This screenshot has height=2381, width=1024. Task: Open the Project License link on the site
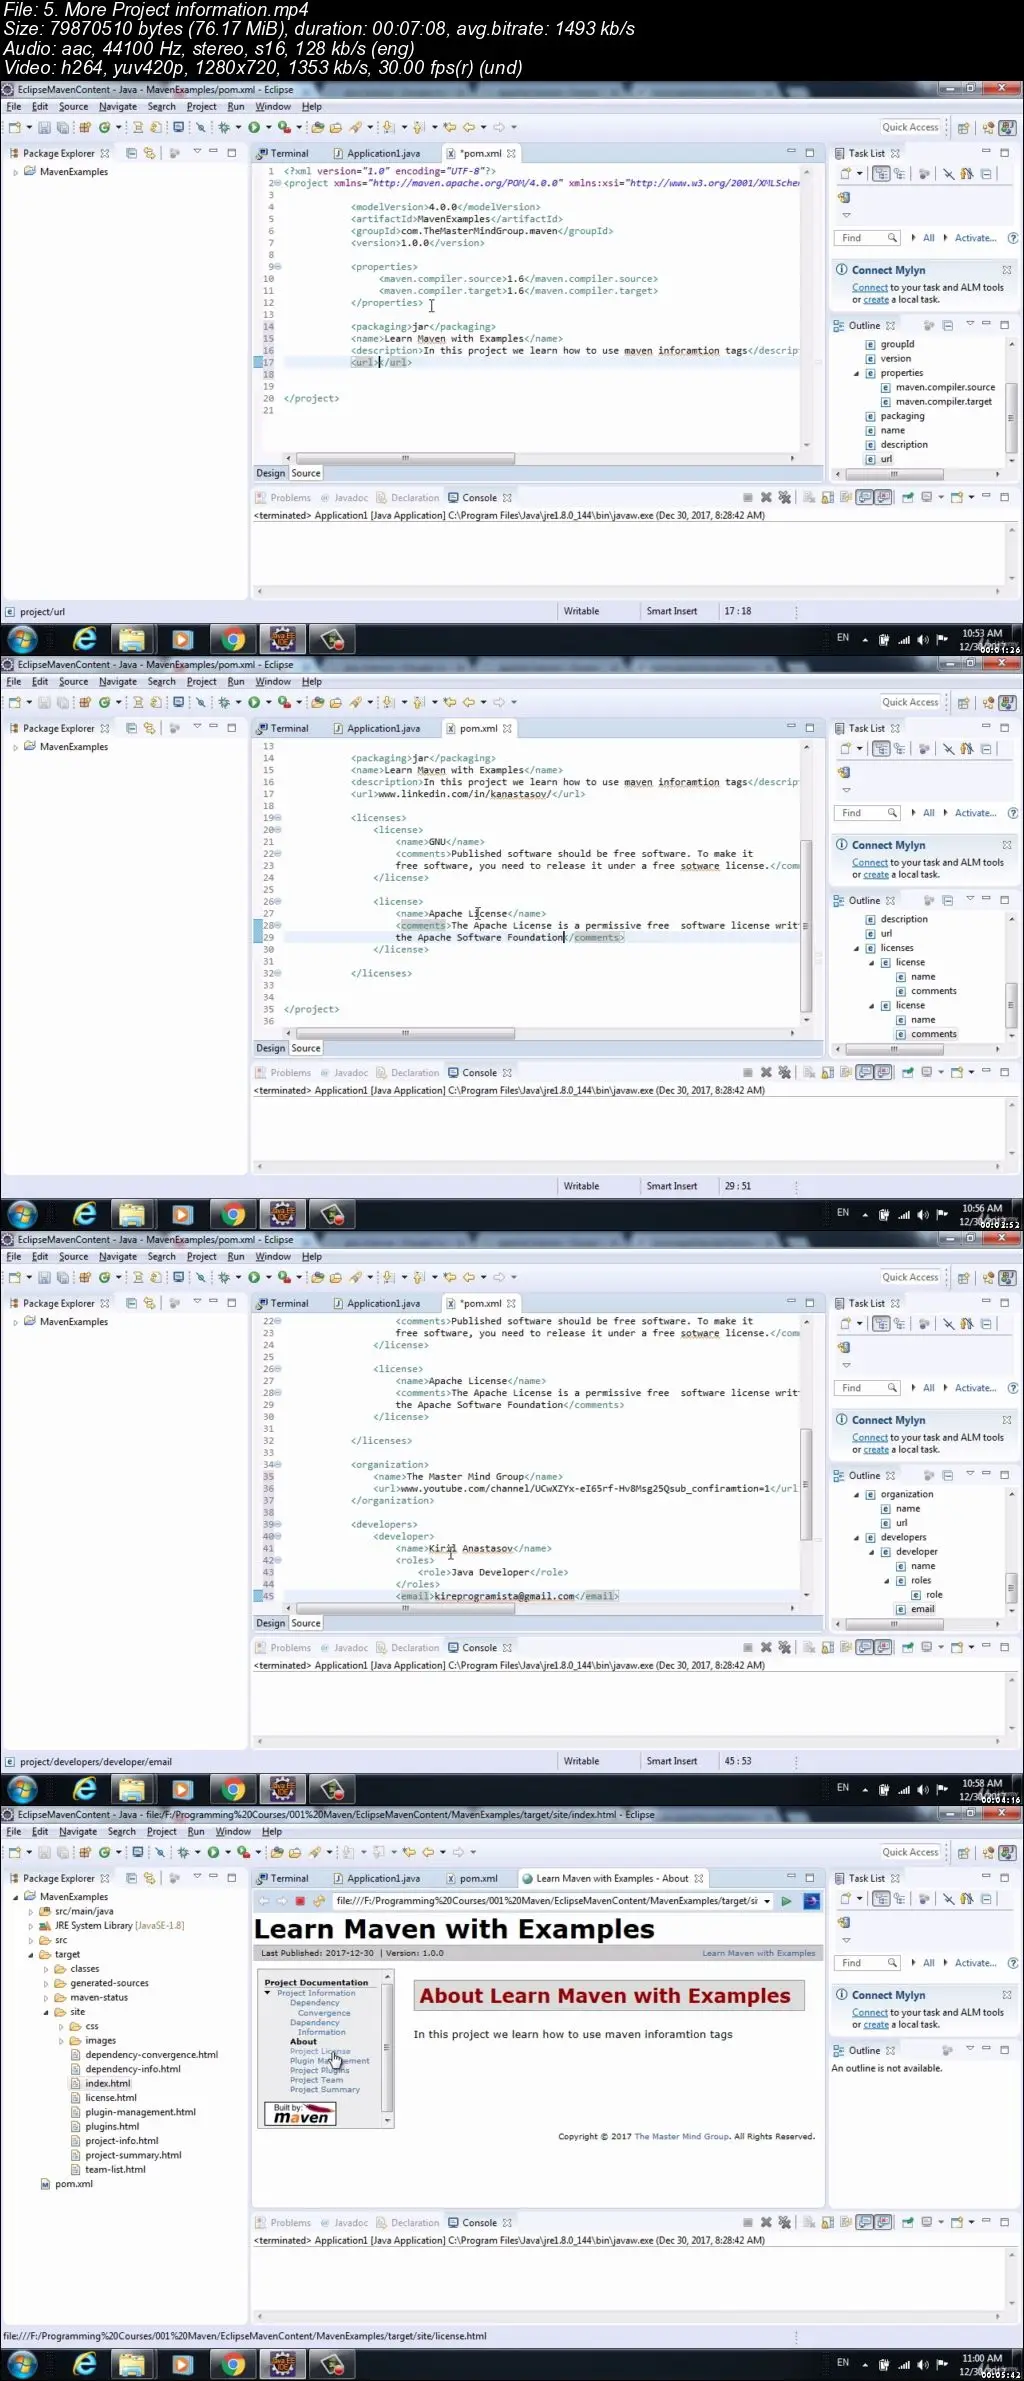click(320, 2051)
